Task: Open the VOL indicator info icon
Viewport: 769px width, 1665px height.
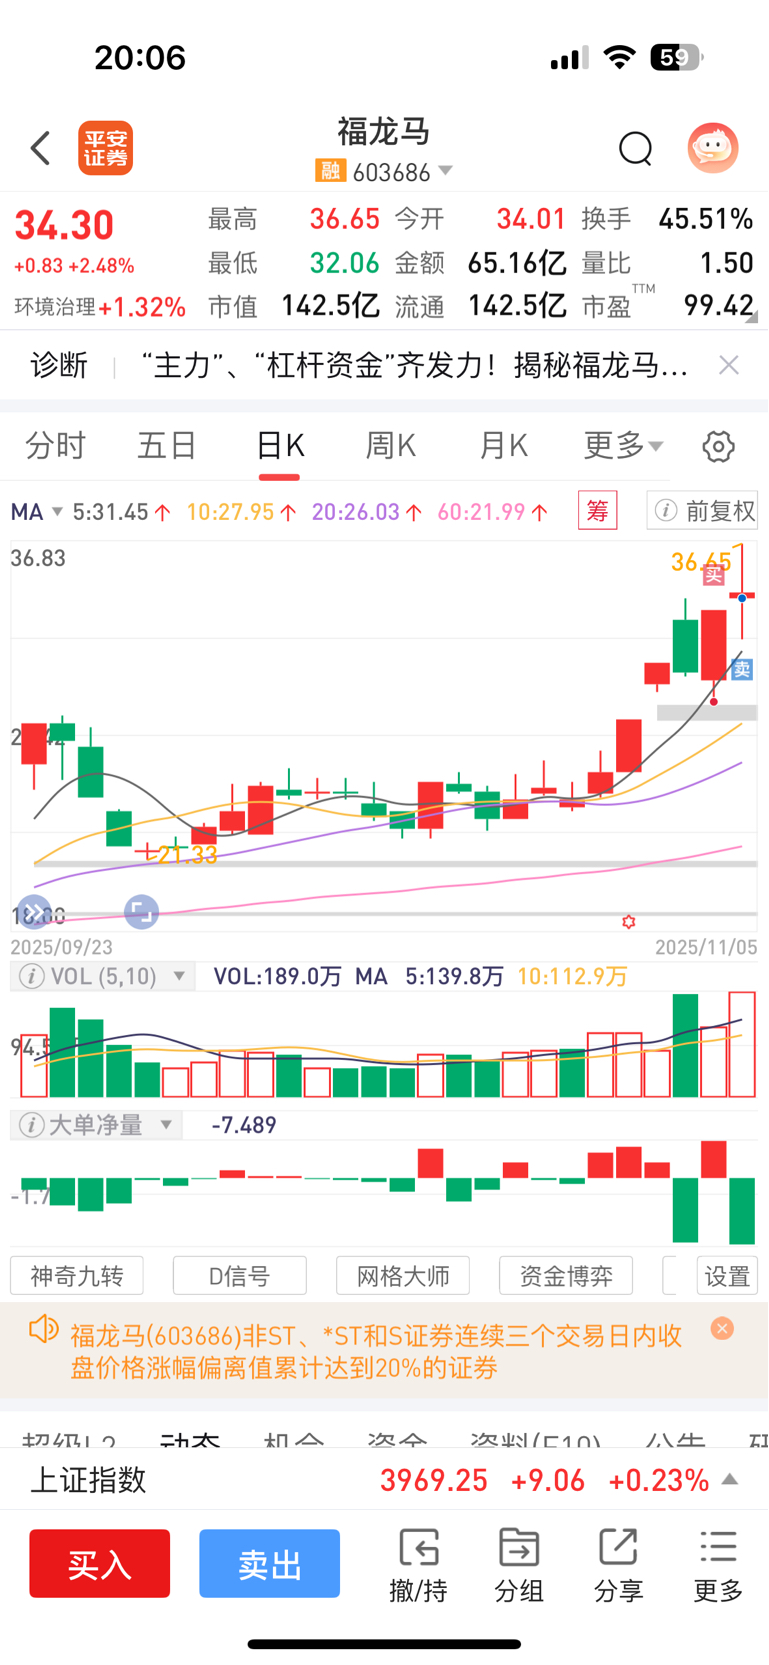Action: [32, 976]
